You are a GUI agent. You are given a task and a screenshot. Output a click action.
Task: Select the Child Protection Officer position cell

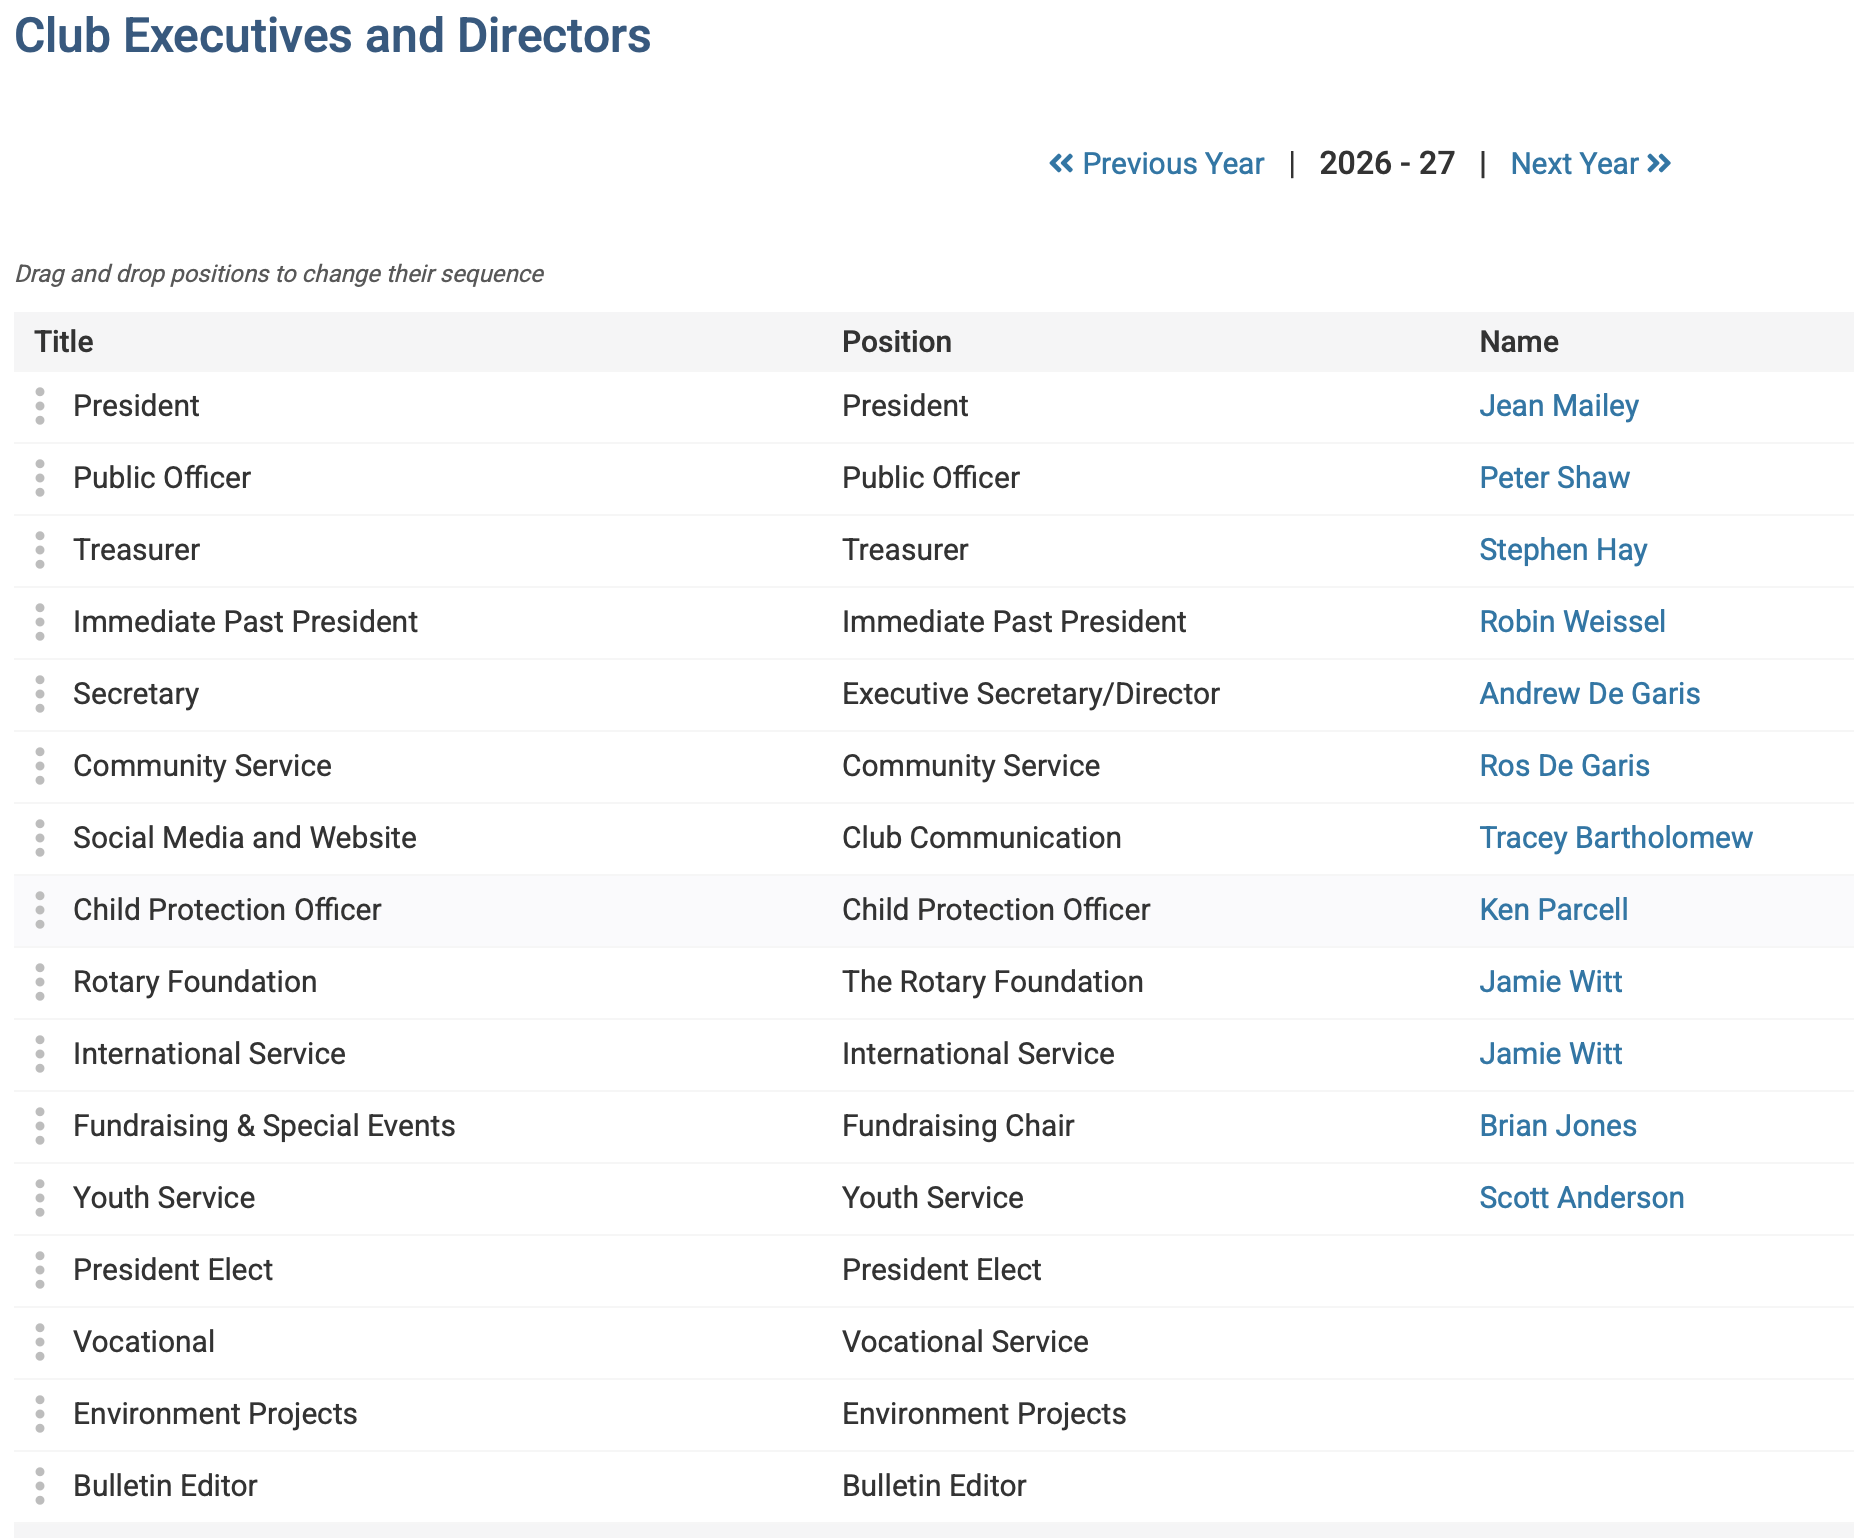point(996,910)
